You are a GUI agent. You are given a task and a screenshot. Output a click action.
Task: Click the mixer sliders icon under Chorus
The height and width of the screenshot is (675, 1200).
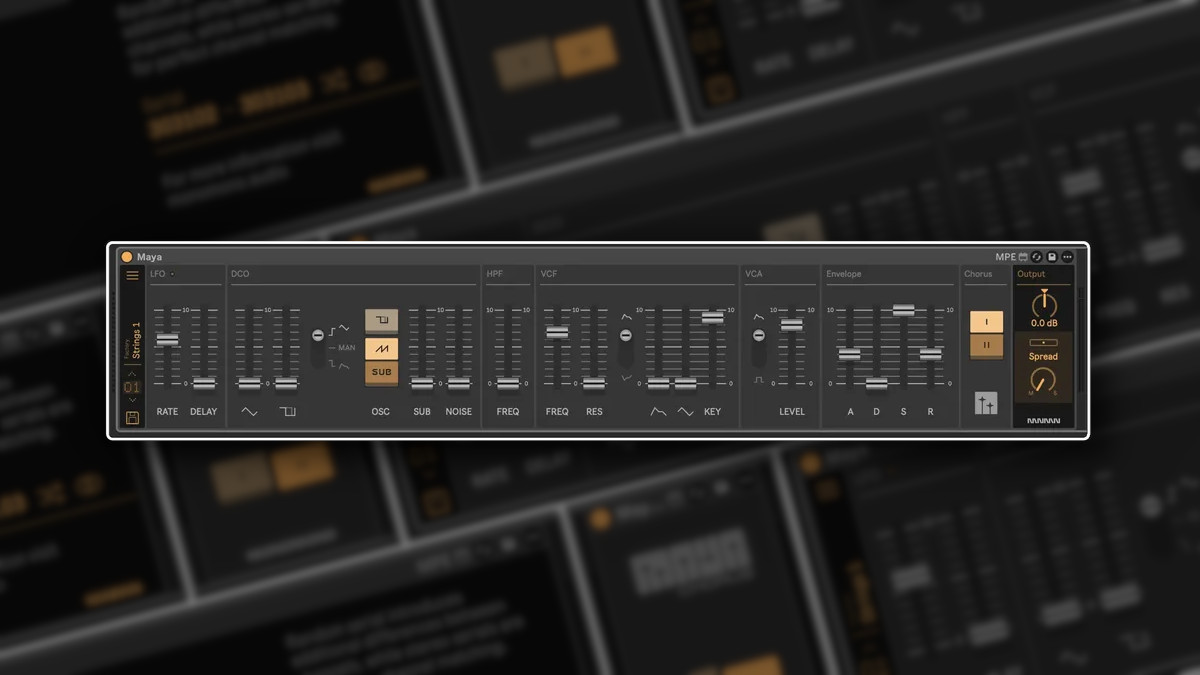[986, 403]
